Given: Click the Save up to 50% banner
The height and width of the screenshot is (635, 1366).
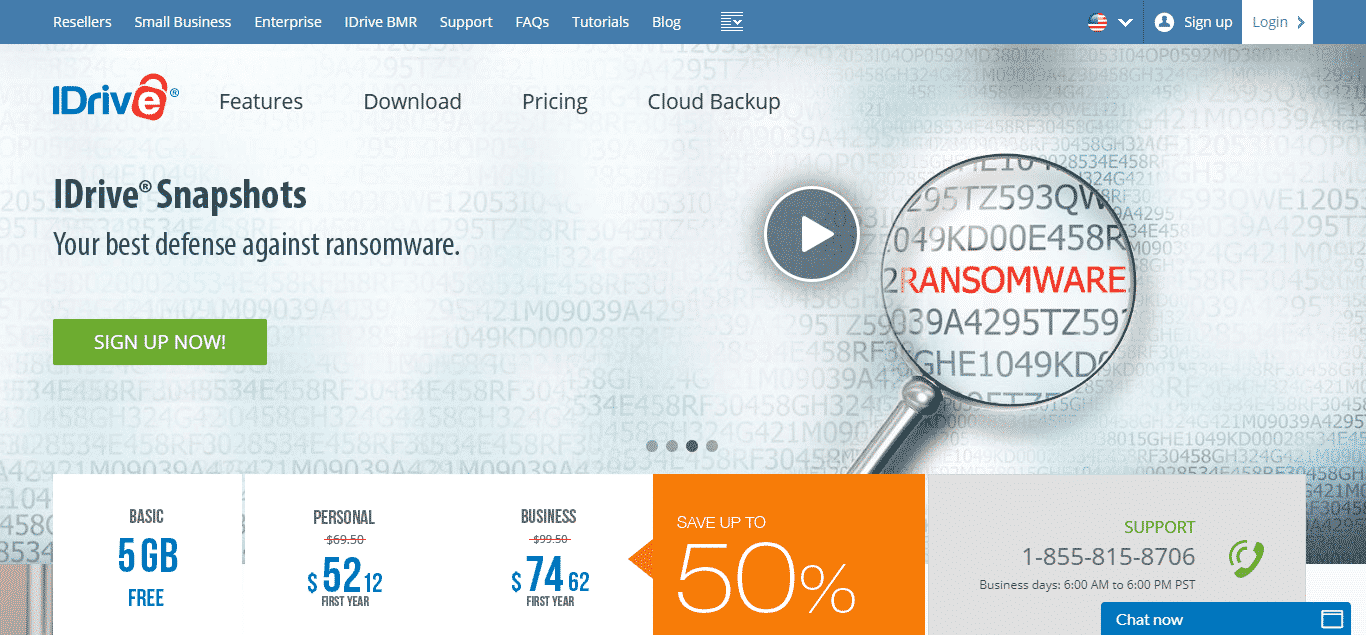Looking at the screenshot, I should [x=789, y=554].
